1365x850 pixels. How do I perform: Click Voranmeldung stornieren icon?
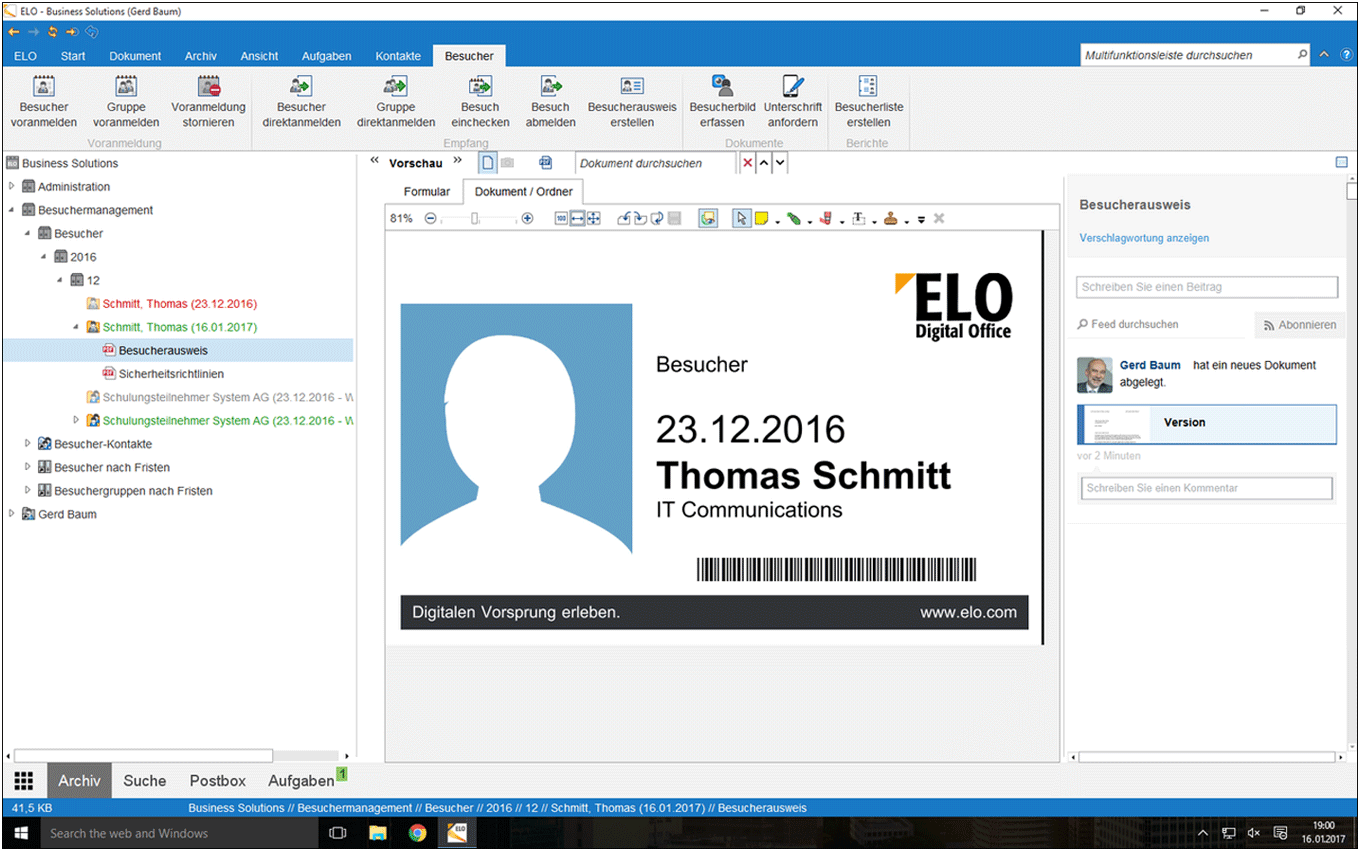click(208, 86)
